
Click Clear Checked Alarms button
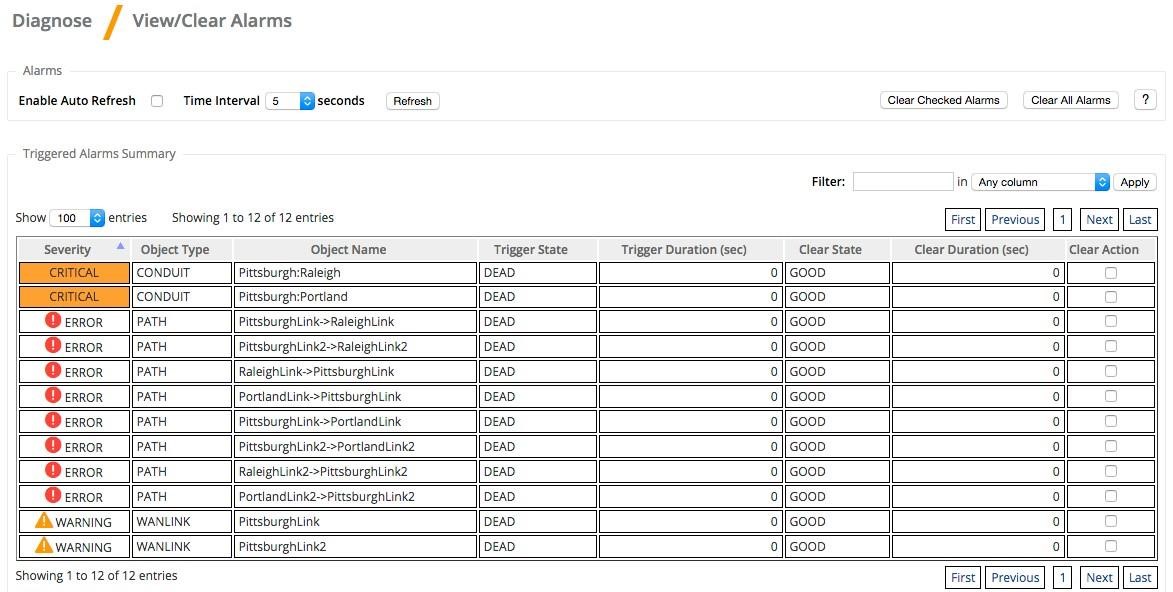click(x=943, y=100)
